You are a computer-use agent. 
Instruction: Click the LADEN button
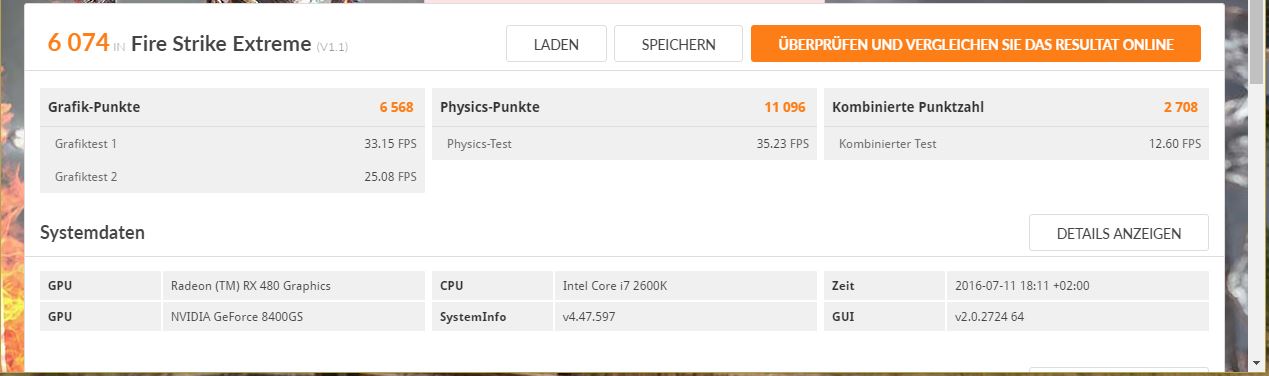[556, 44]
